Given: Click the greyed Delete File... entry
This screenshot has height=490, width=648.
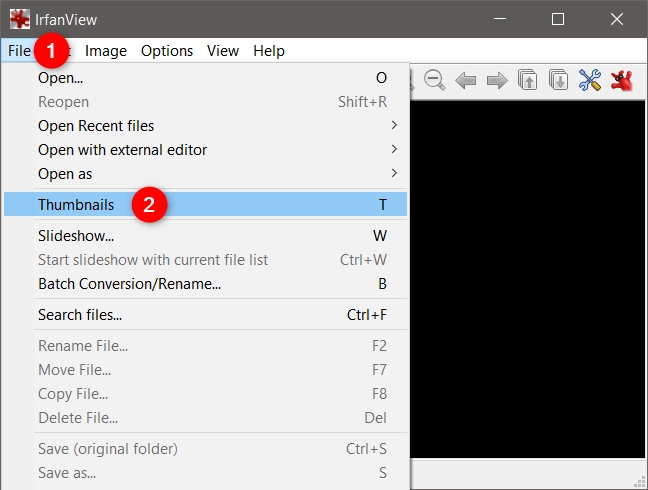Looking at the screenshot, I should pyautogui.click(x=205, y=418).
